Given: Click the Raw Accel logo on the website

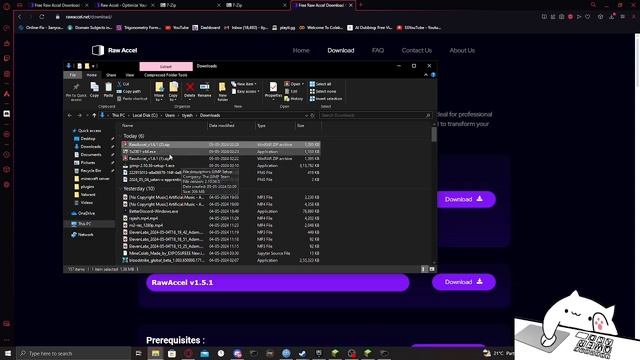Looking at the screenshot, I should click(115, 50).
